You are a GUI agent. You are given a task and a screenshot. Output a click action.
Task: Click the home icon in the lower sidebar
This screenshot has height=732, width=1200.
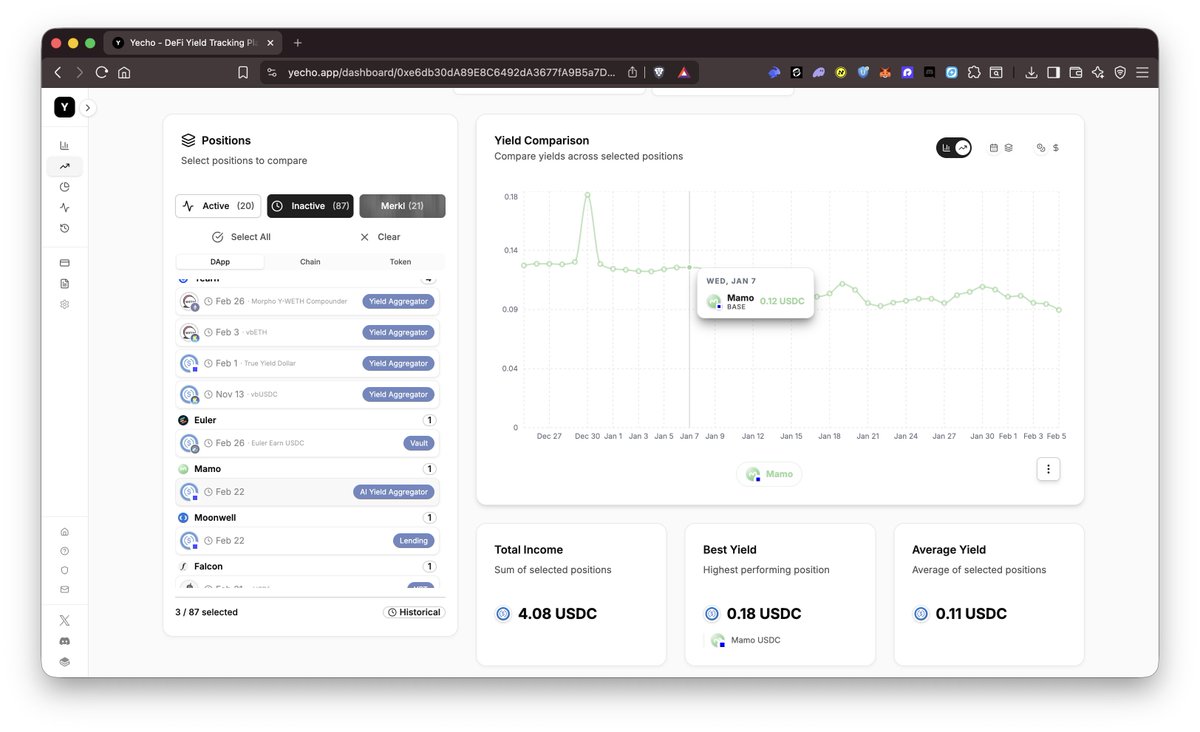[x=64, y=532]
